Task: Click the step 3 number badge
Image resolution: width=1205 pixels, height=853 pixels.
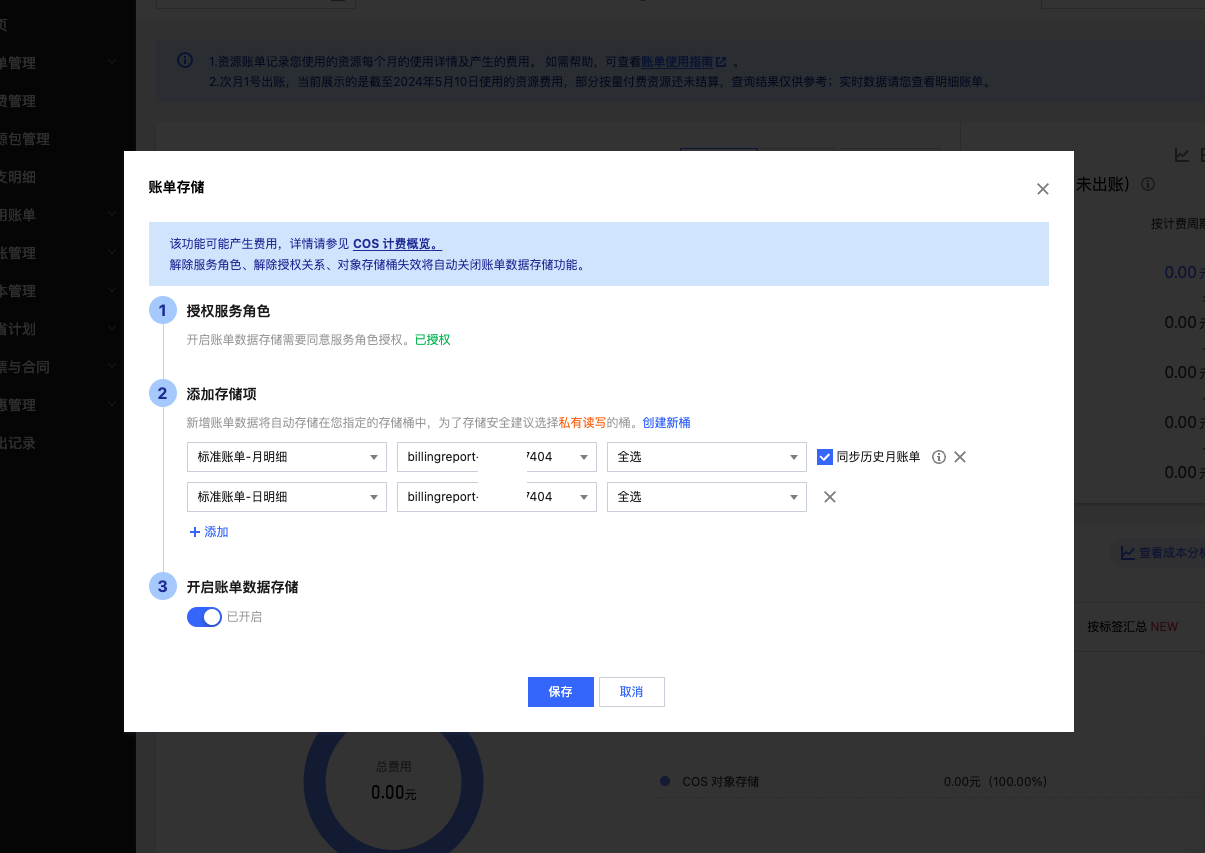Action: (163, 587)
